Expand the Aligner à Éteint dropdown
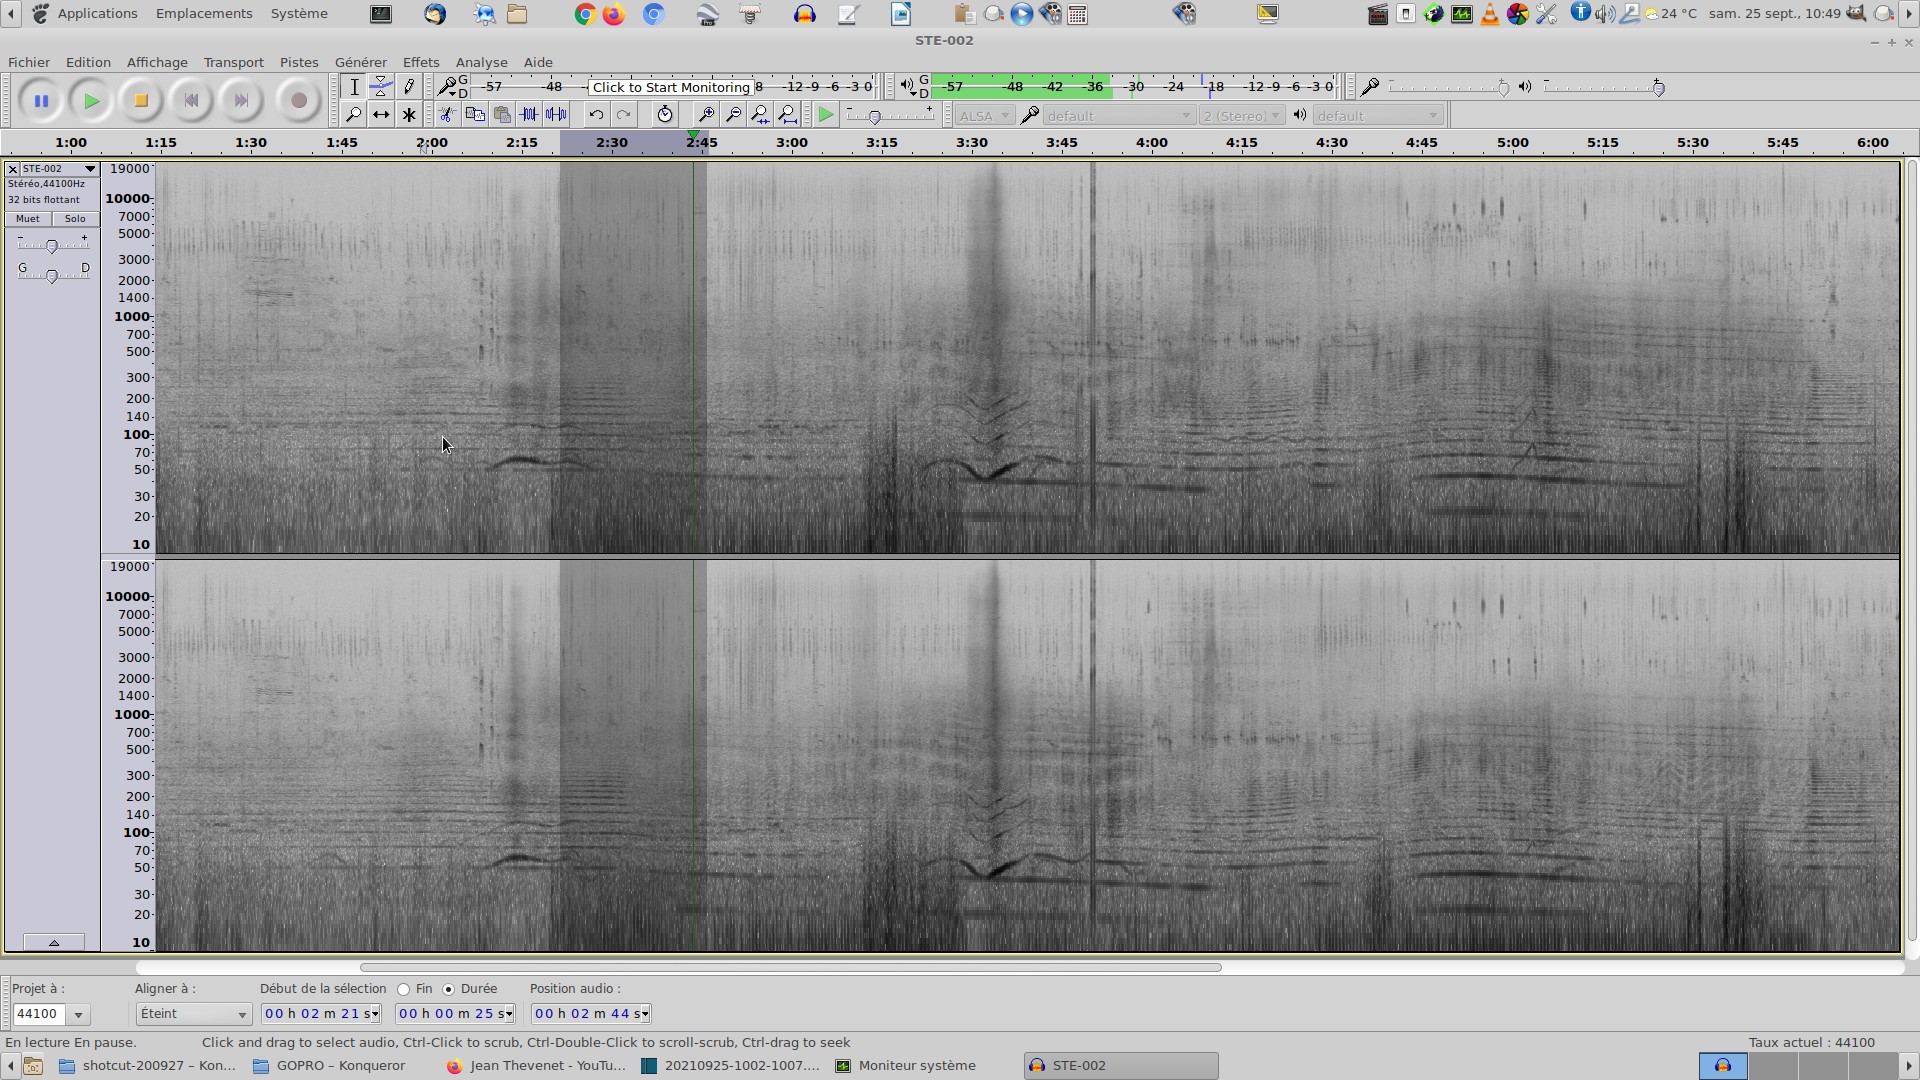Image resolution: width=1920 pixels, height=1080 pixels. (193, 1014)
